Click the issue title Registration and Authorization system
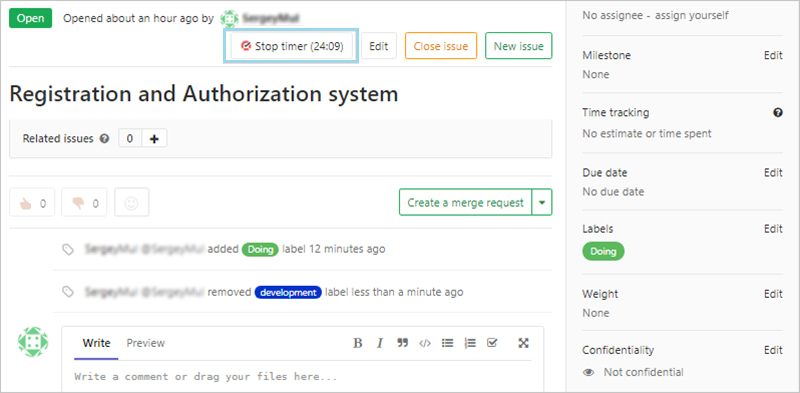Viewport: 800px width, 393px height. tap(204, 94)
